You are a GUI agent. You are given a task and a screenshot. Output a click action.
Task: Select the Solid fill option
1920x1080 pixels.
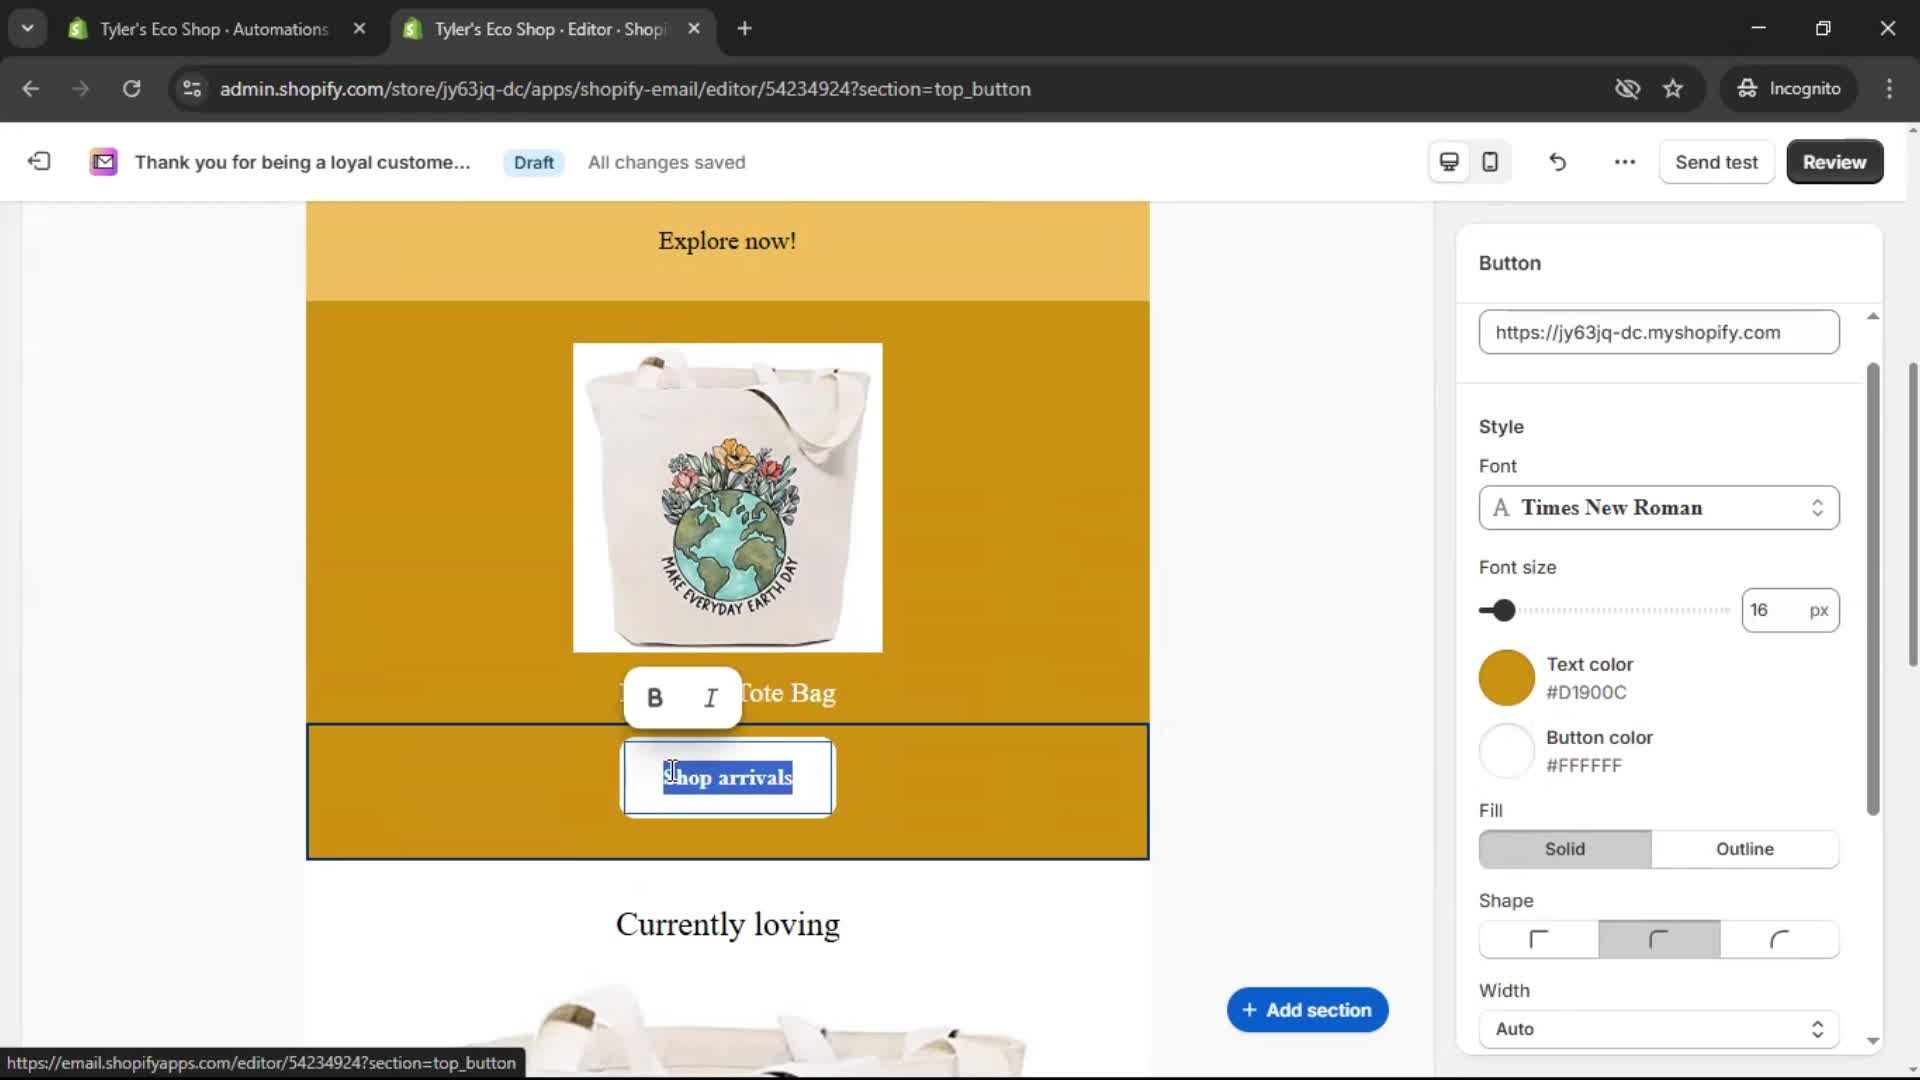1563,849
